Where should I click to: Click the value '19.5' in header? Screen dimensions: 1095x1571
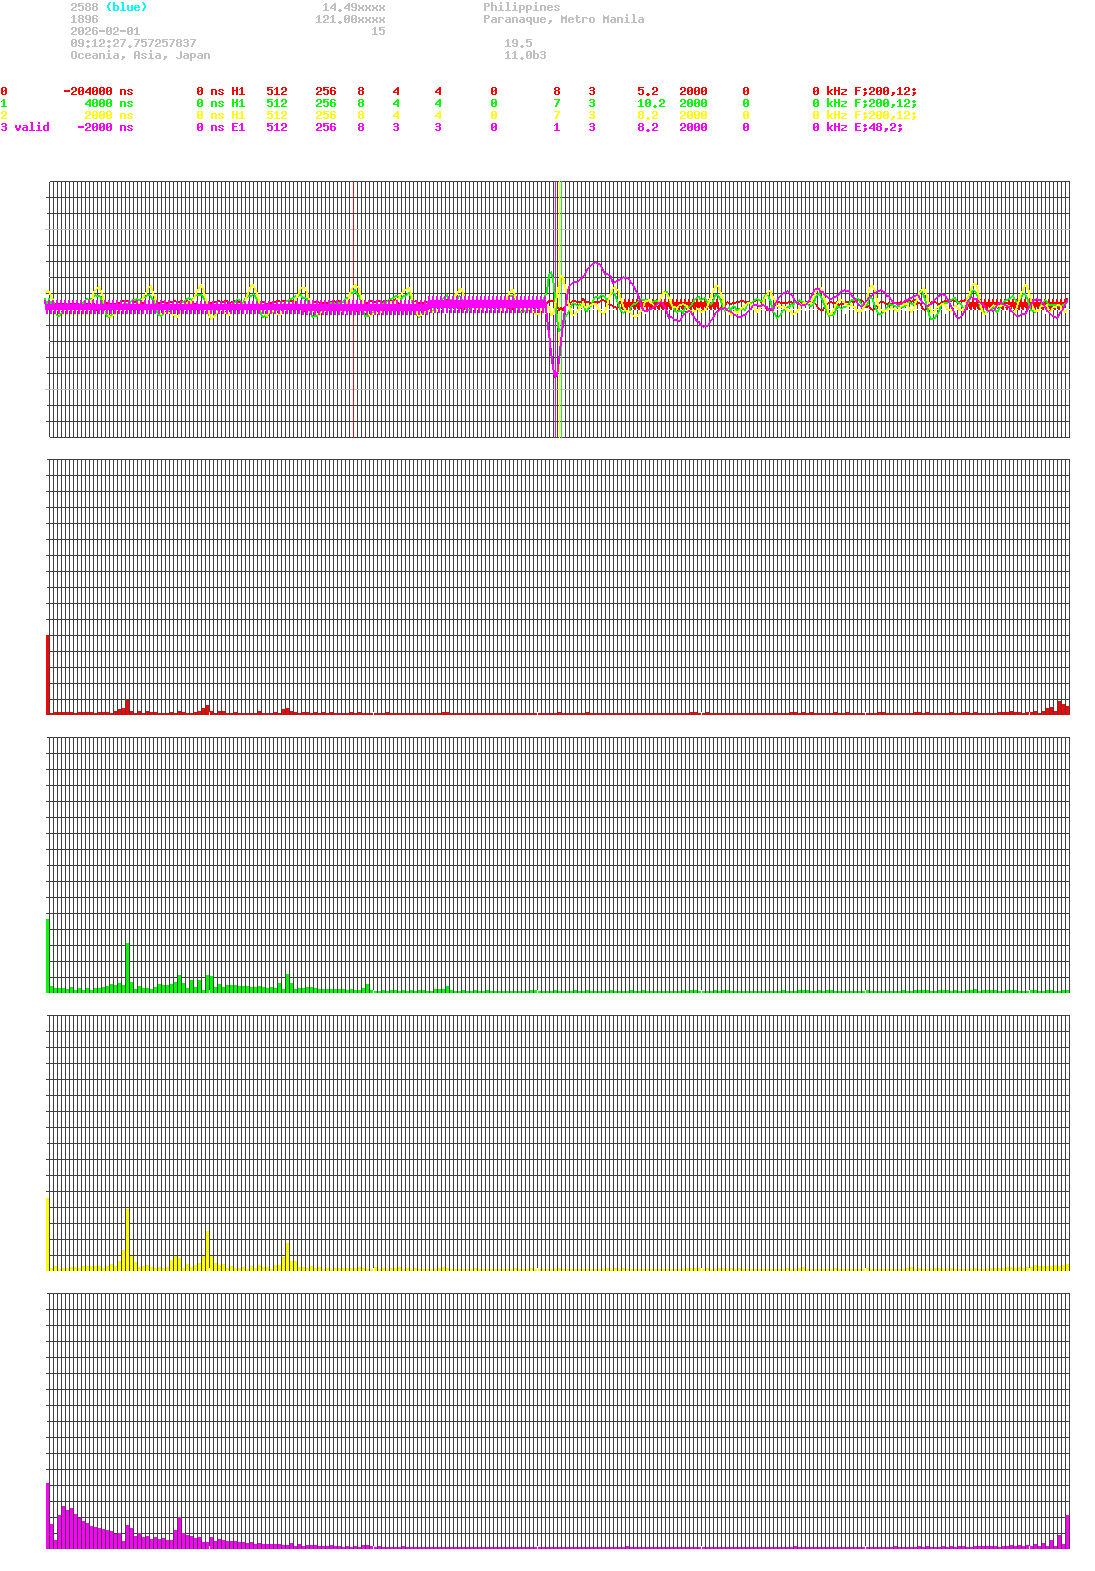[x=518, y=43]
